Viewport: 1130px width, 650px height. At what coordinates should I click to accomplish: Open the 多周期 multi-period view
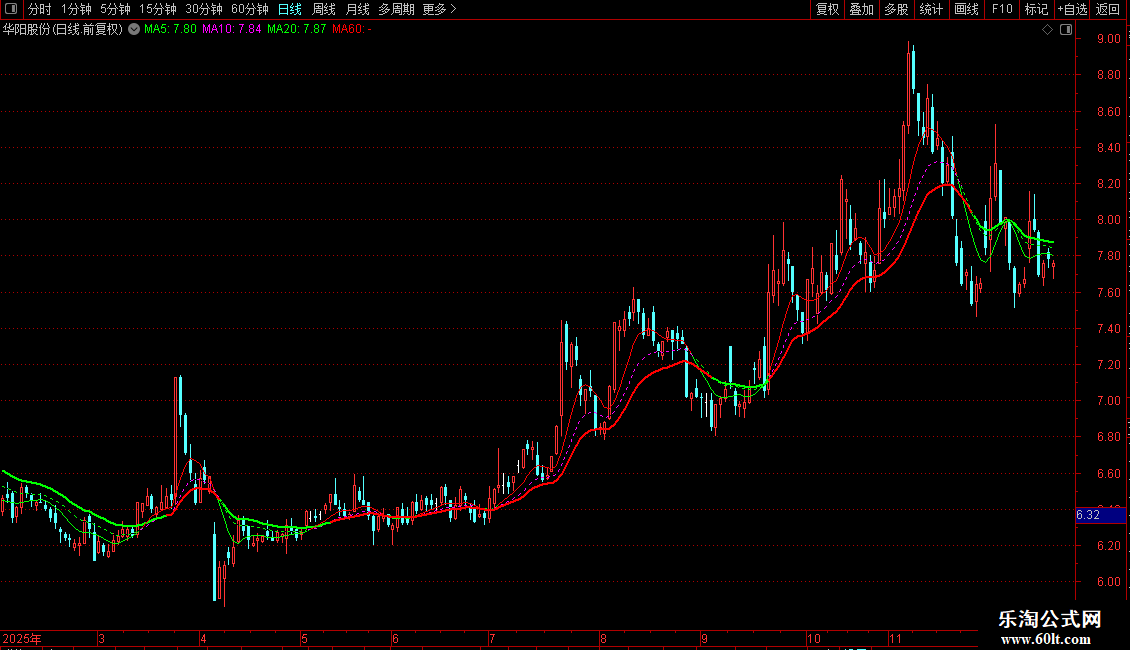(396, 9)
